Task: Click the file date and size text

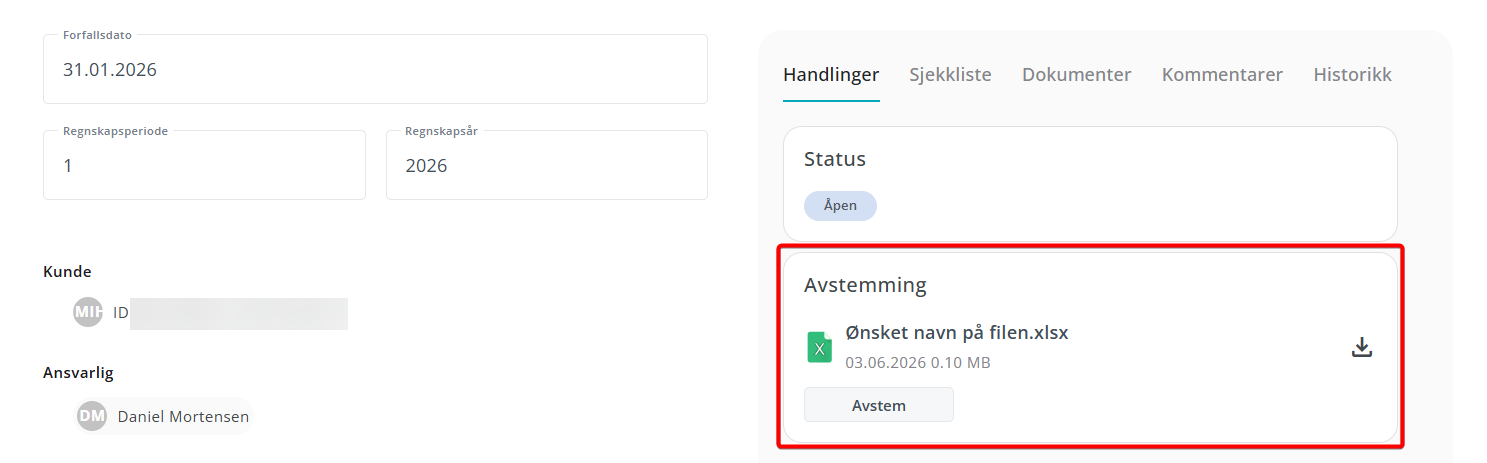Action: (918, 362)
